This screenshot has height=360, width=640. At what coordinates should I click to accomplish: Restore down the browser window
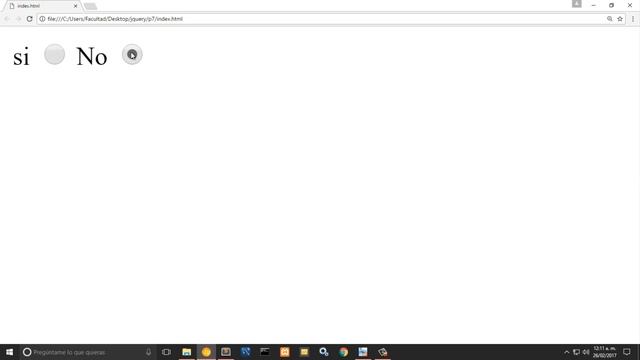[x=611, y=5]
